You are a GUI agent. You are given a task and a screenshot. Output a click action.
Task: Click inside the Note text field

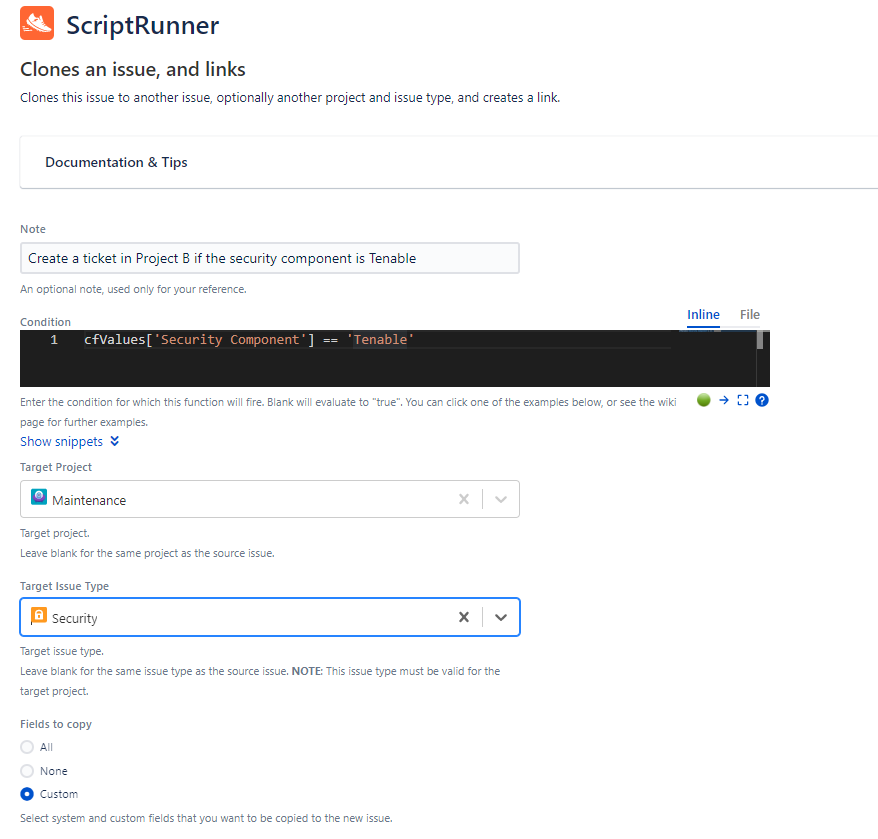coord(270,257)
